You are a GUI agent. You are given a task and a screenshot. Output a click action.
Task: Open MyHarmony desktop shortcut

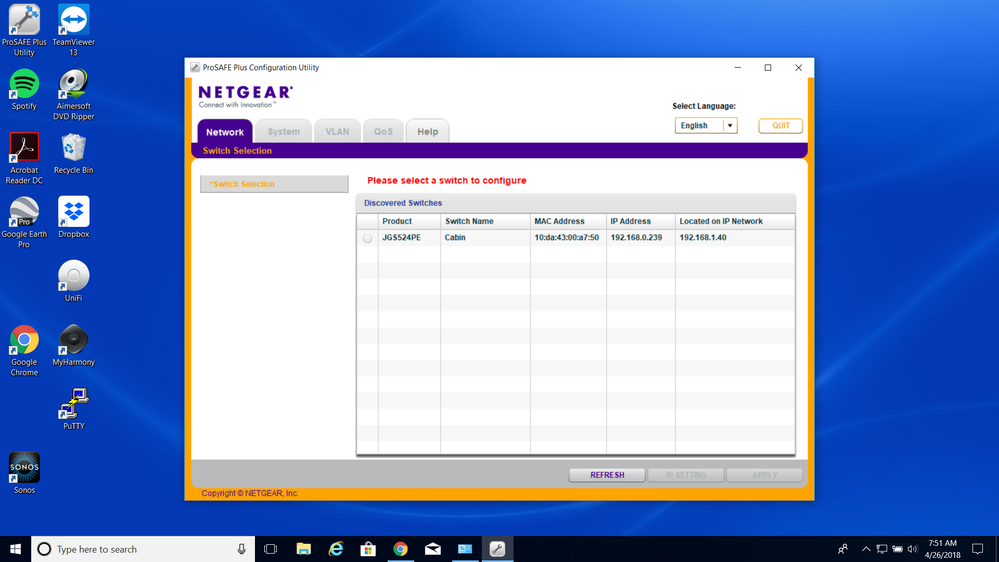coord(73,345)
